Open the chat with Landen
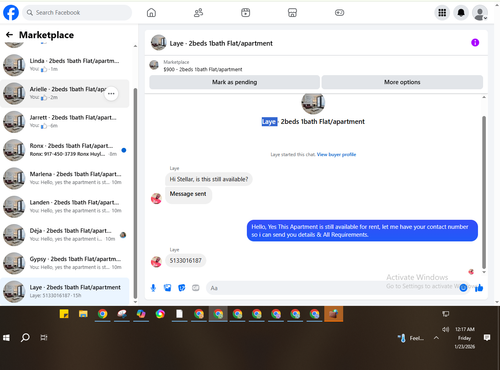500x370 pixels. tap(65, 207)
